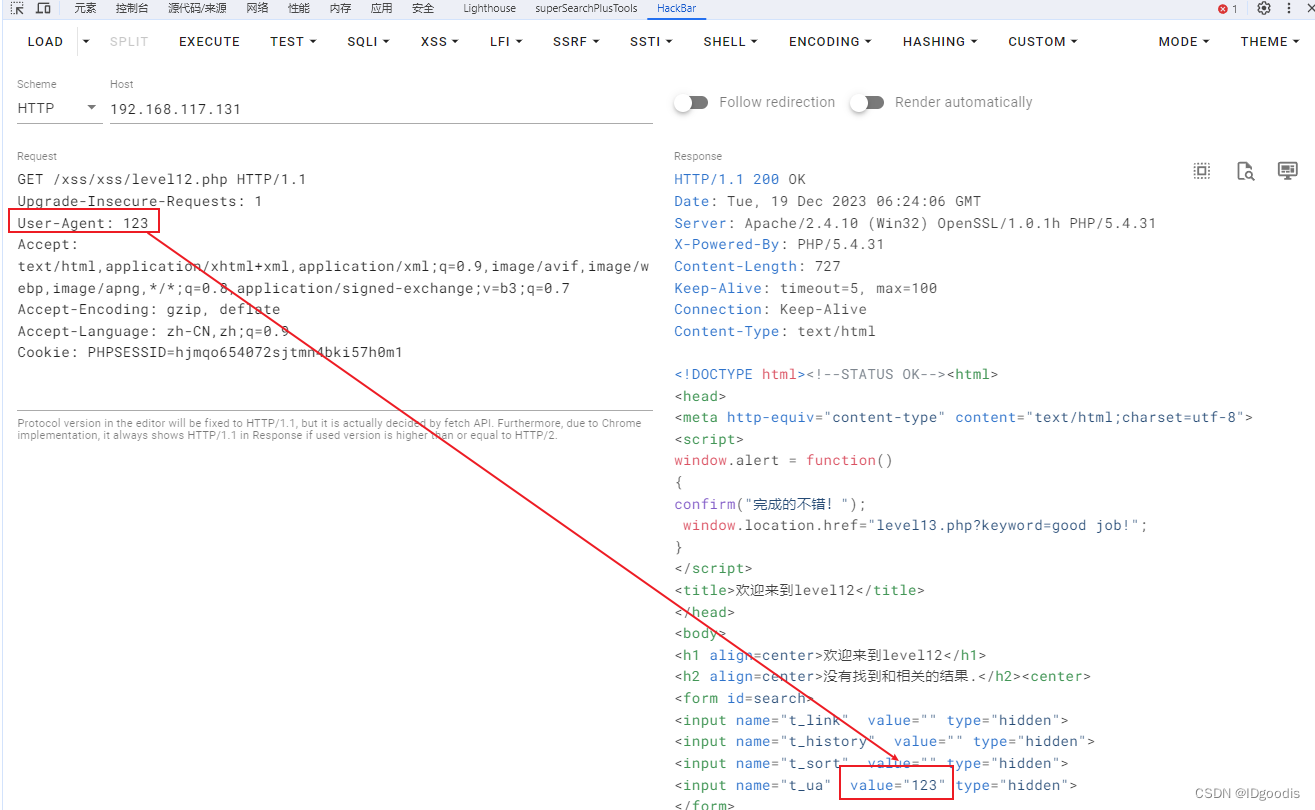Switch to the superSearchPlusTools tab
The width and height of the screenshot is (1315, 810).
(x=587, y=8)
